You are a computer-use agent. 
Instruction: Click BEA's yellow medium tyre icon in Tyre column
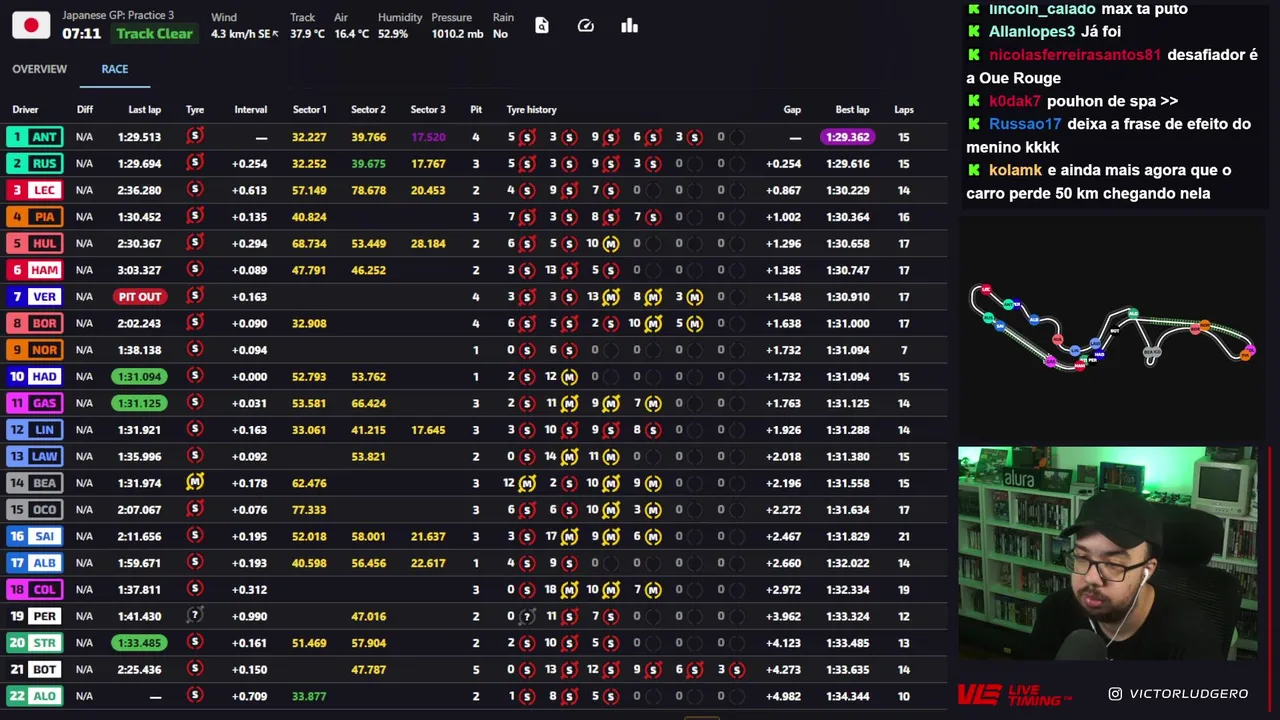click(195, 482)
